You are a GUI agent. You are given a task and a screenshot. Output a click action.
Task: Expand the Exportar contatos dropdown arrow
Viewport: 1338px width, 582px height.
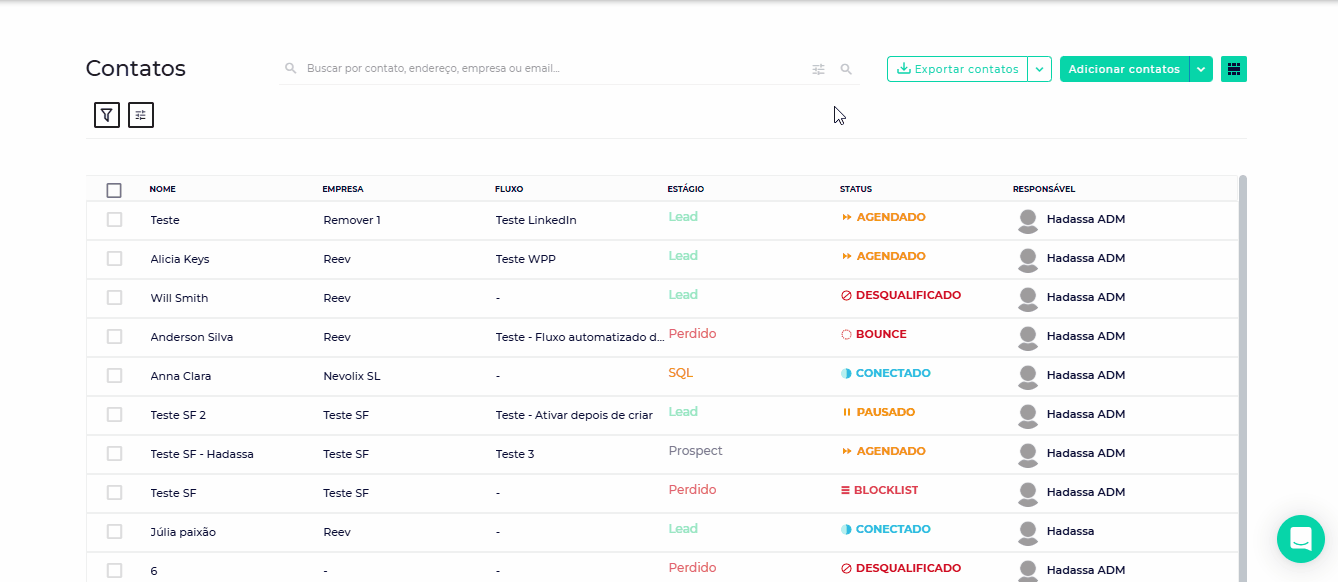[1040, 69]
